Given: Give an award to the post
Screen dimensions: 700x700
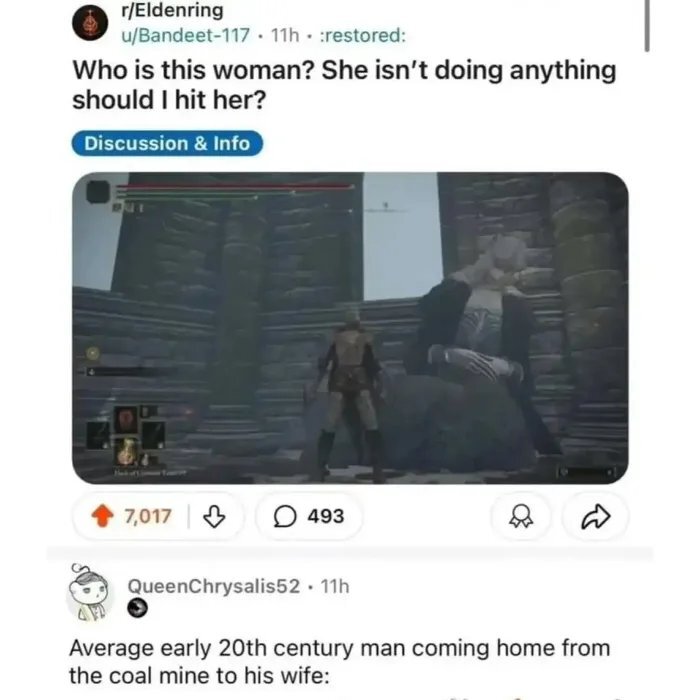Looking at the screenshot, I should pyautogui.click(x=521, y=517).
